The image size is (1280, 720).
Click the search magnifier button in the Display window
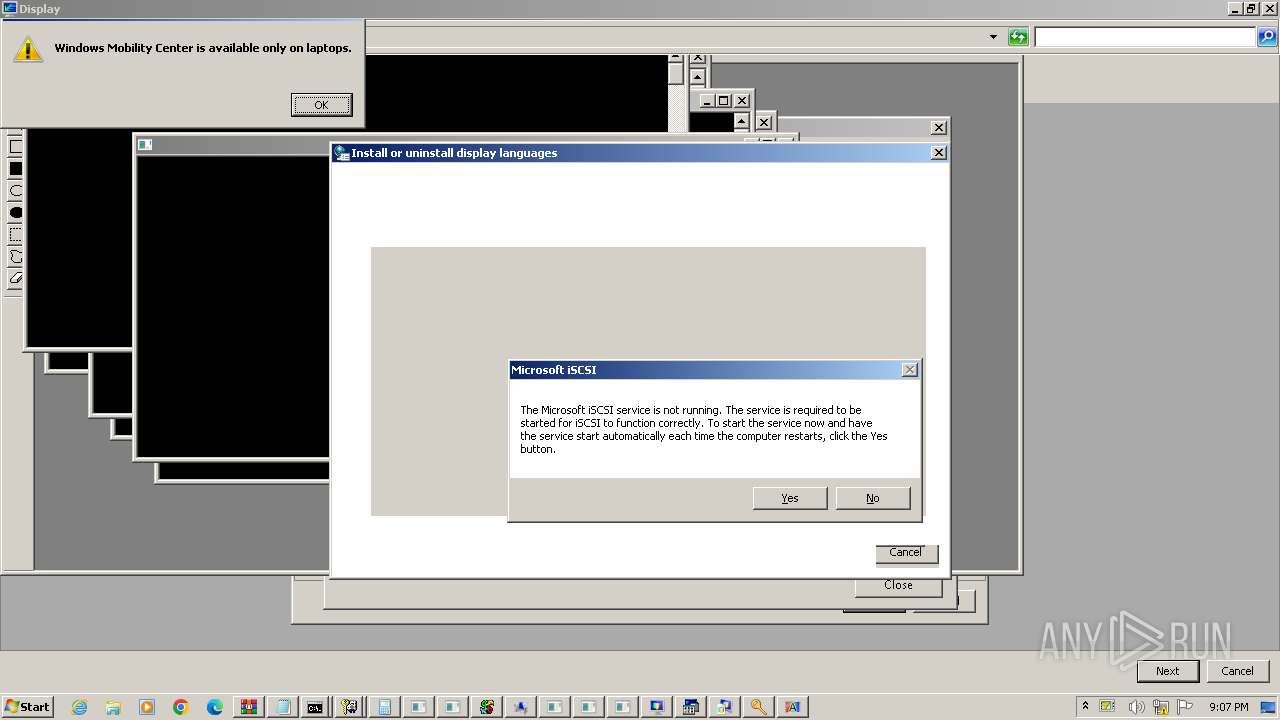pyautogui.click(x=1268, y=37)
